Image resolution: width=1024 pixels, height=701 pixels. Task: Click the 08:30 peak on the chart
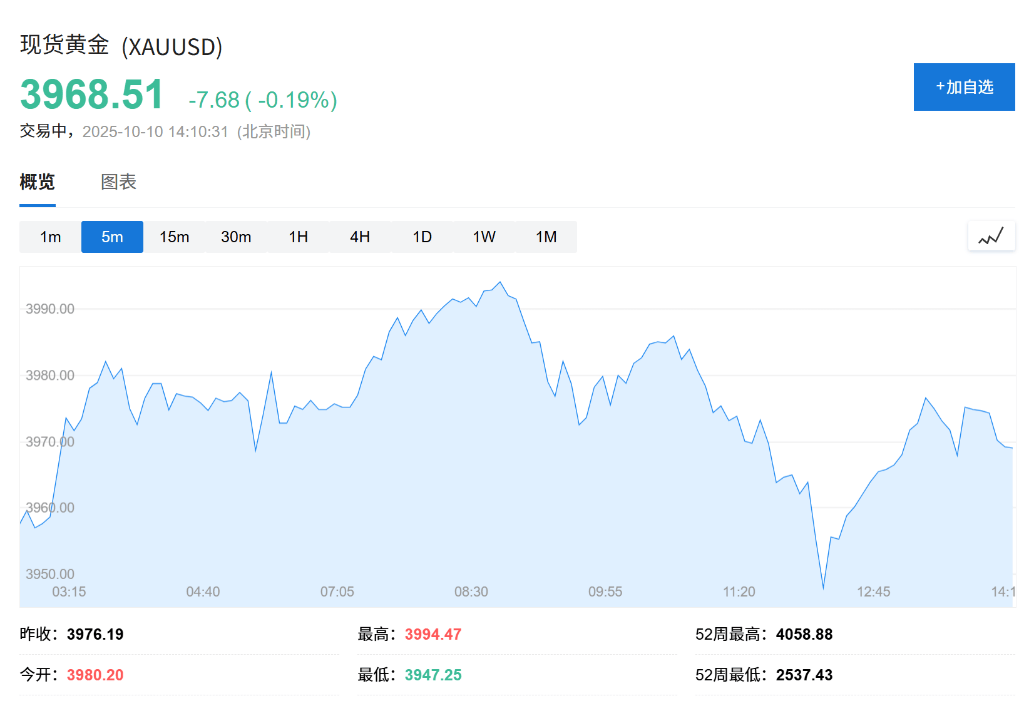pos(500,283)
